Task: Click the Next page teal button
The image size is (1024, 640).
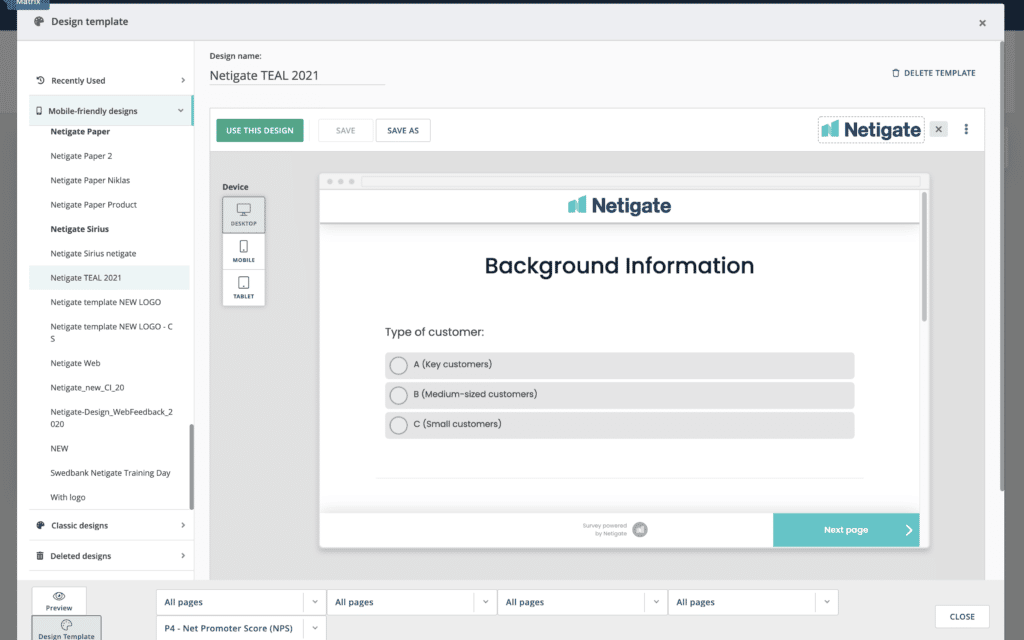Action: click(845, 530)
